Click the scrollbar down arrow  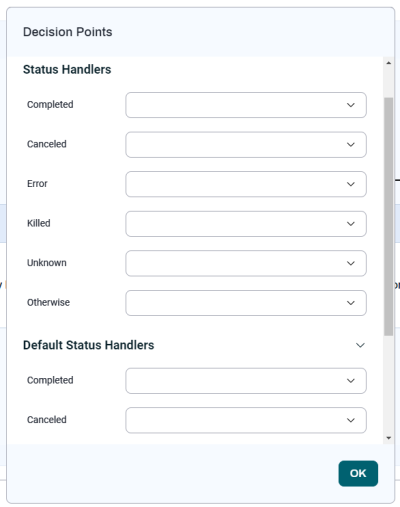[388, 438]
